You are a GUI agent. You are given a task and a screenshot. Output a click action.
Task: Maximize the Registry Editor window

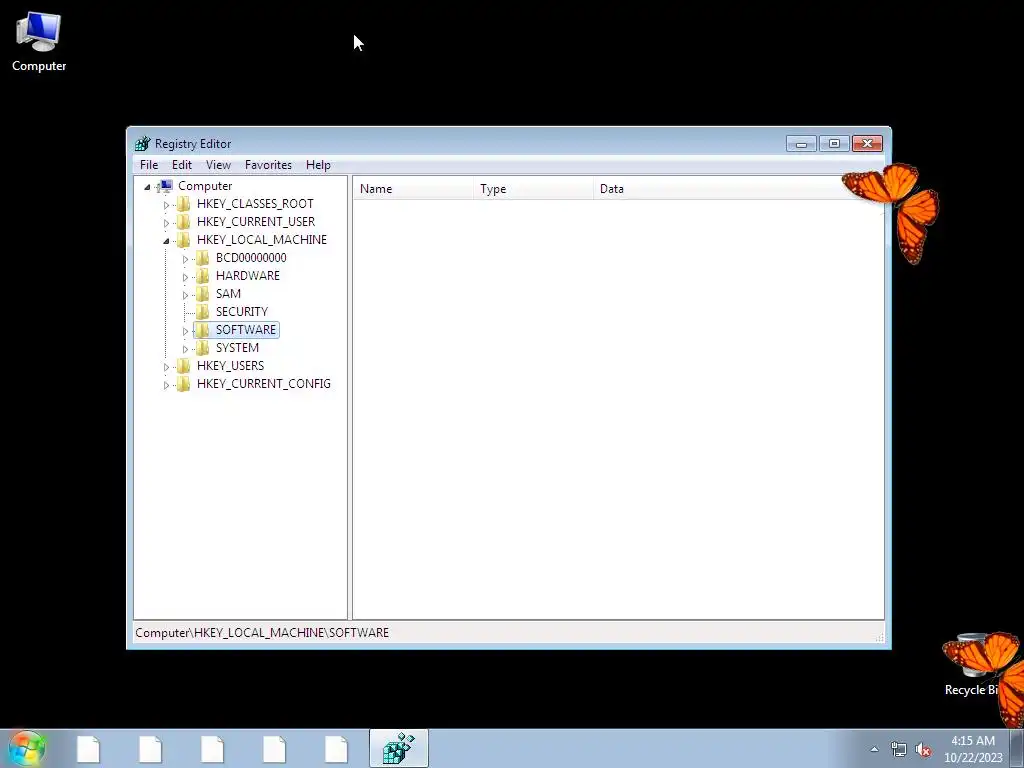tap(834, 144)
